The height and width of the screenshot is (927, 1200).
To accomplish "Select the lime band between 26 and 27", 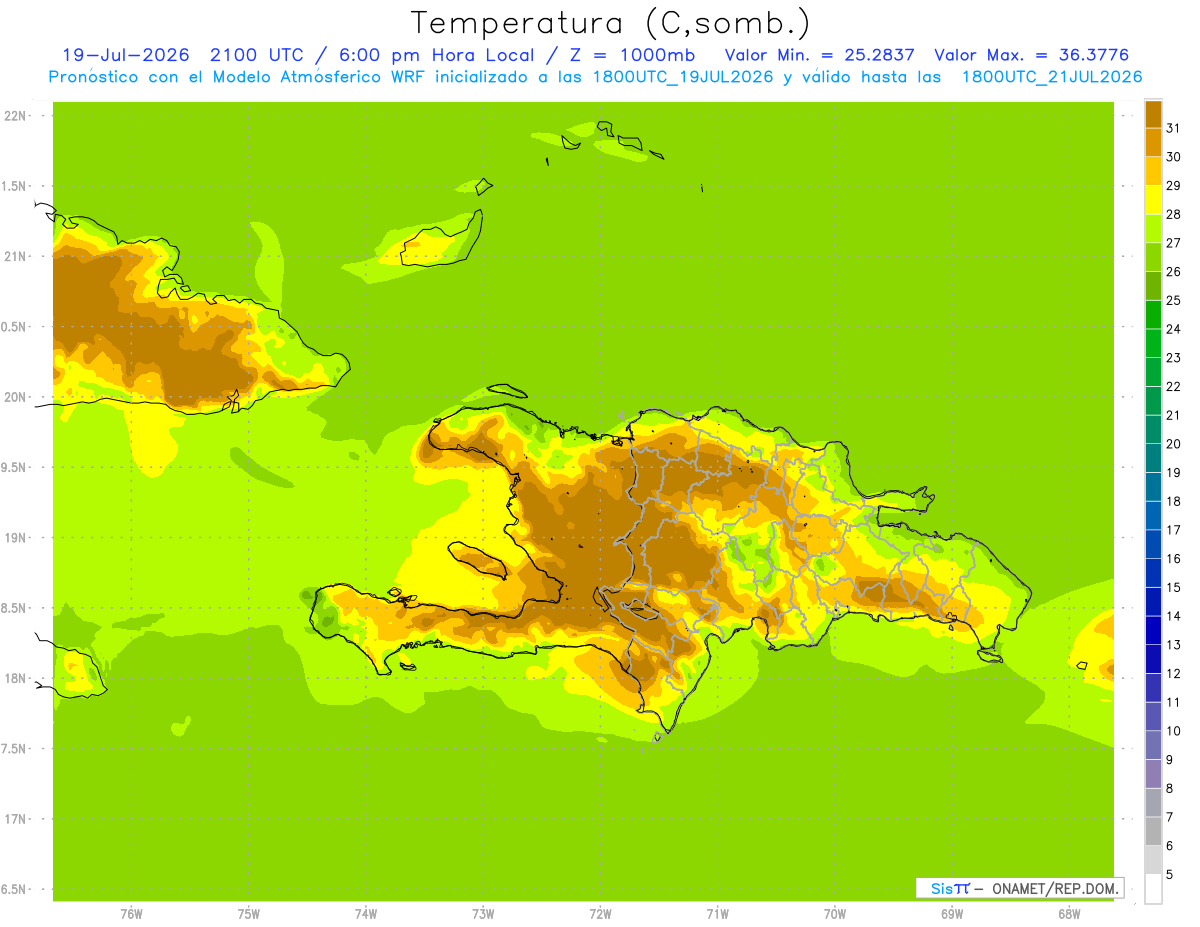I will [1153, 257].
